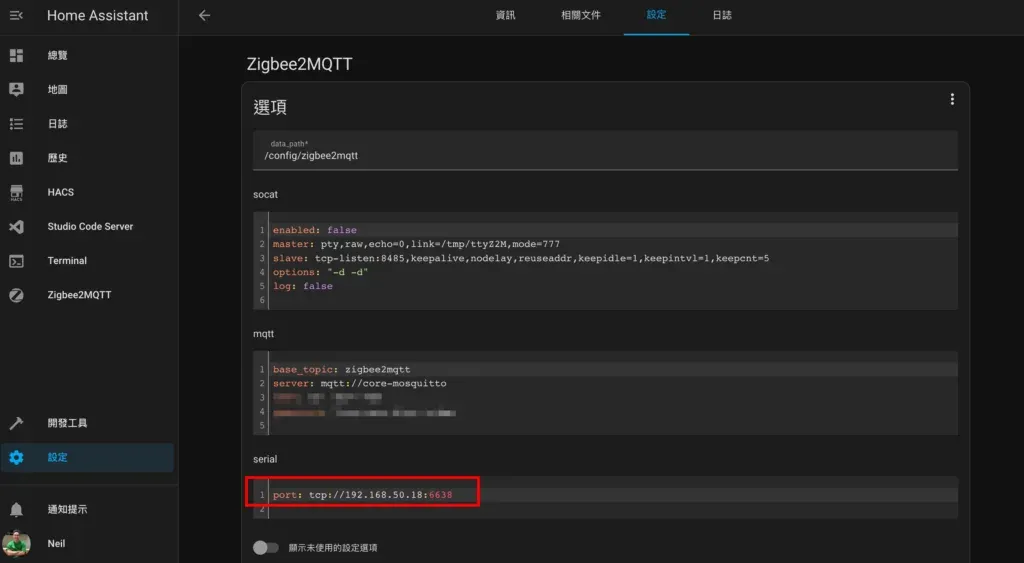
Task: Switch to the 相關文件 tab
Action: pos(581,16)
